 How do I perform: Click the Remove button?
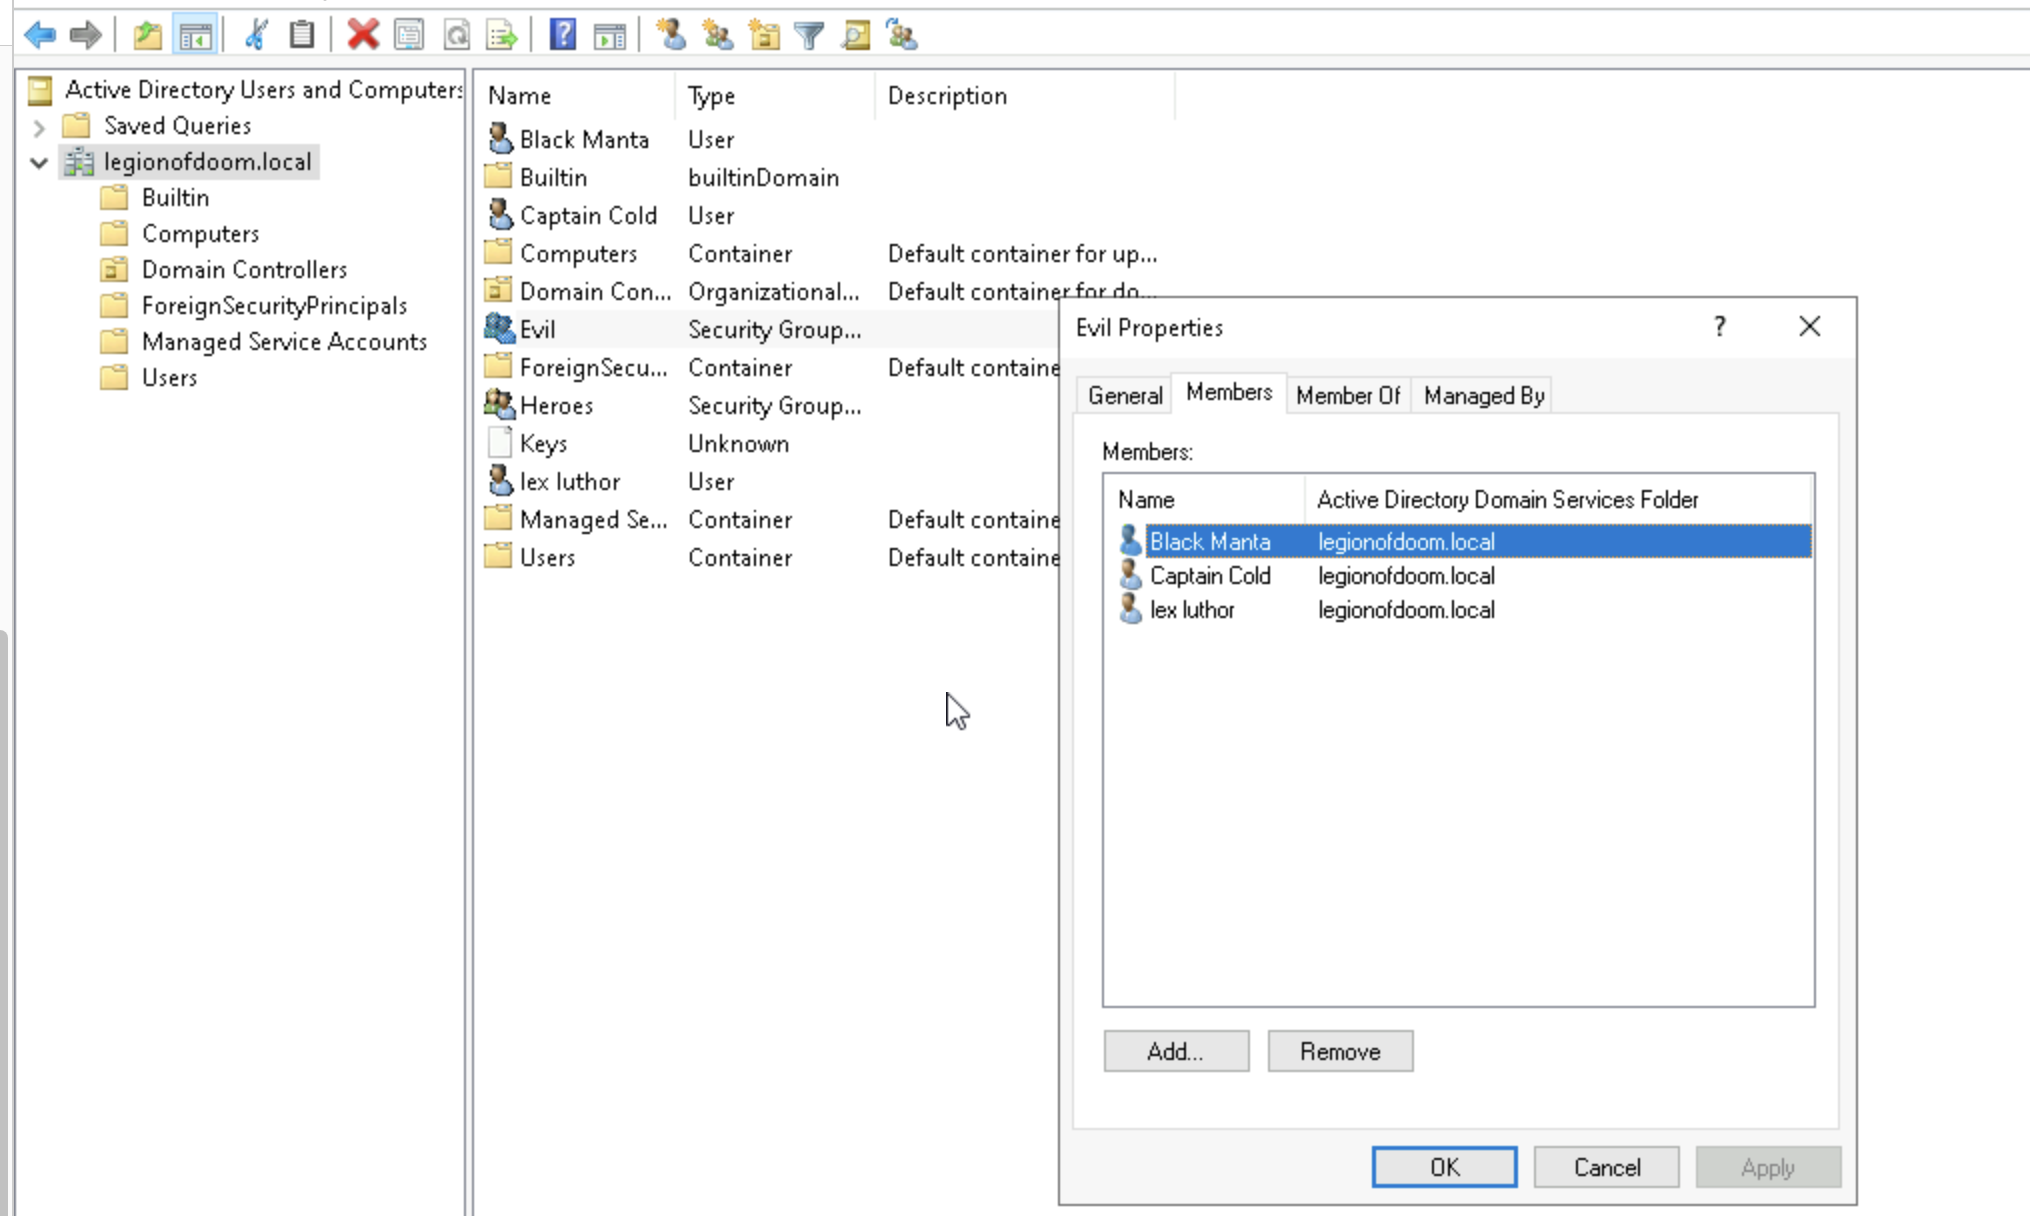tap(1339, 1051)
